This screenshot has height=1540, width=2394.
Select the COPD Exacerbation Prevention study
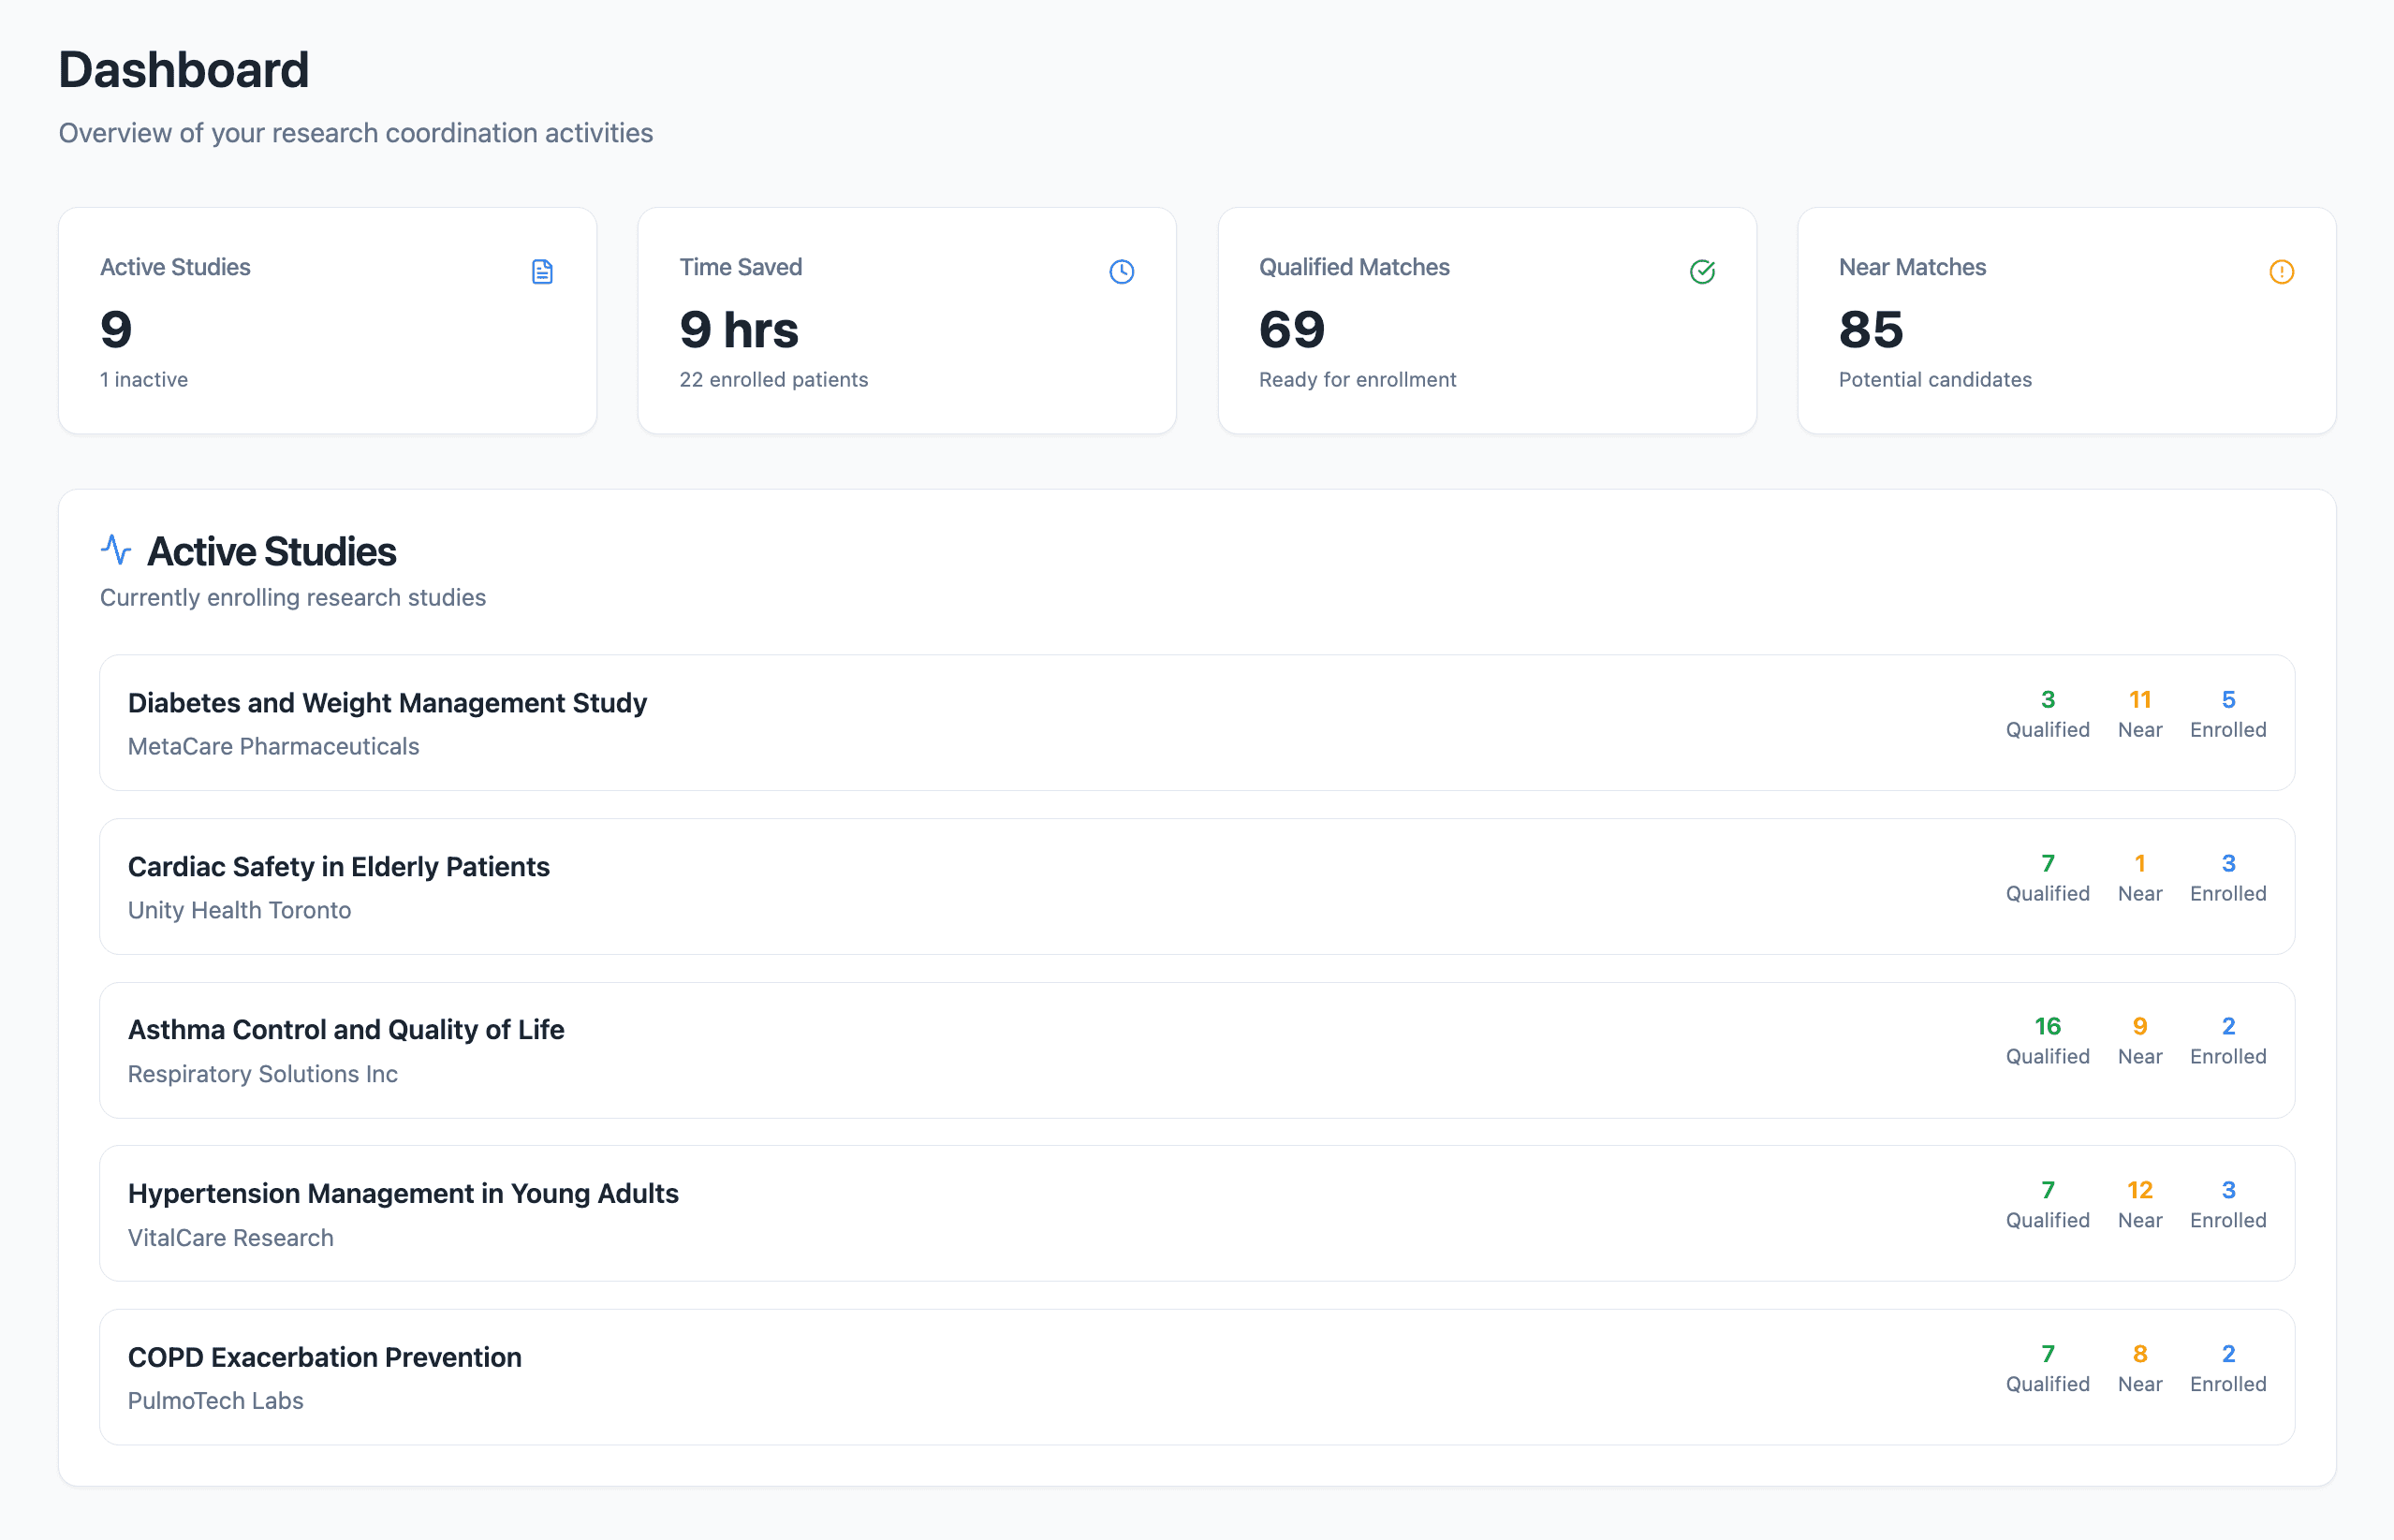coord(324,1357)
